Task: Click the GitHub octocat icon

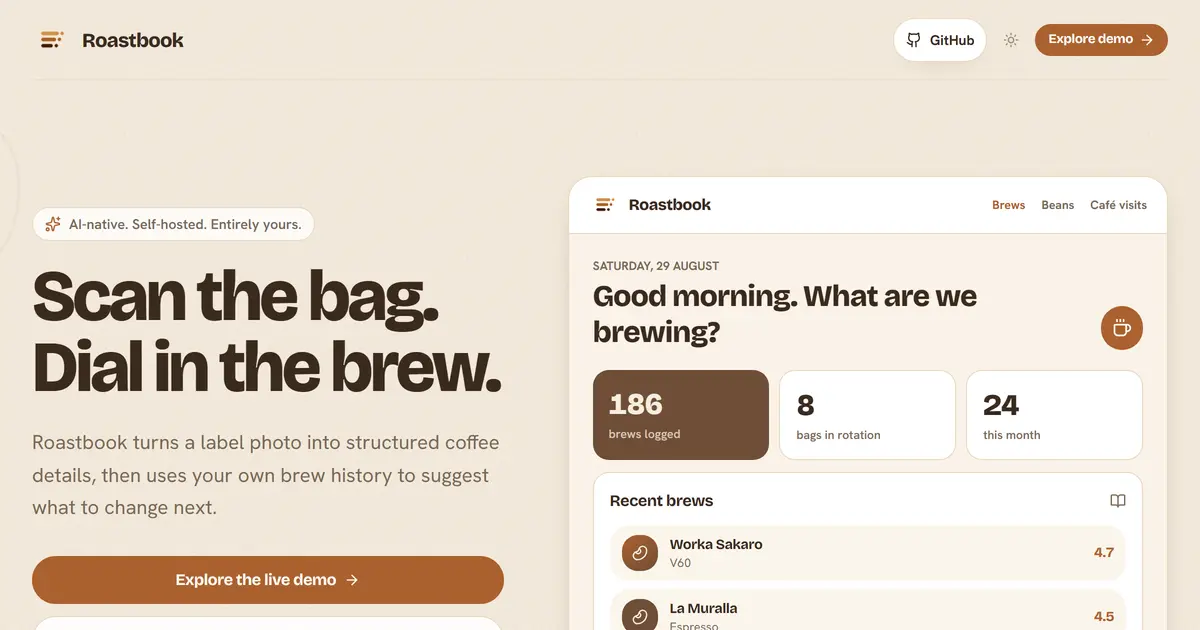Action: click(x=914, y=40)
